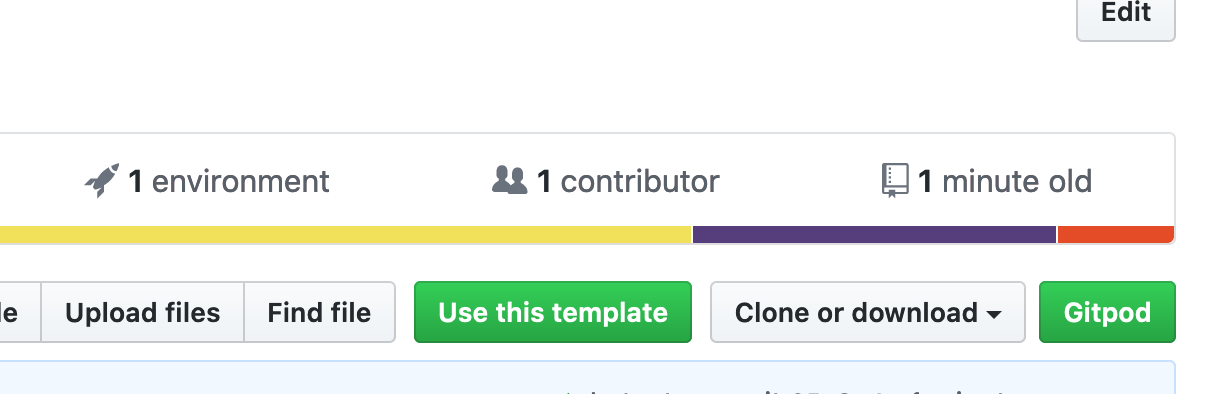Click the yellow segment of the language bar

[x=346, y=235]
